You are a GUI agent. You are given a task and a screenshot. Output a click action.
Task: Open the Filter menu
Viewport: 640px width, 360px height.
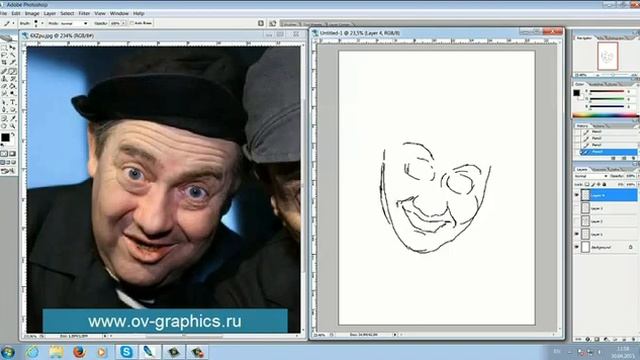coord(84,13)
